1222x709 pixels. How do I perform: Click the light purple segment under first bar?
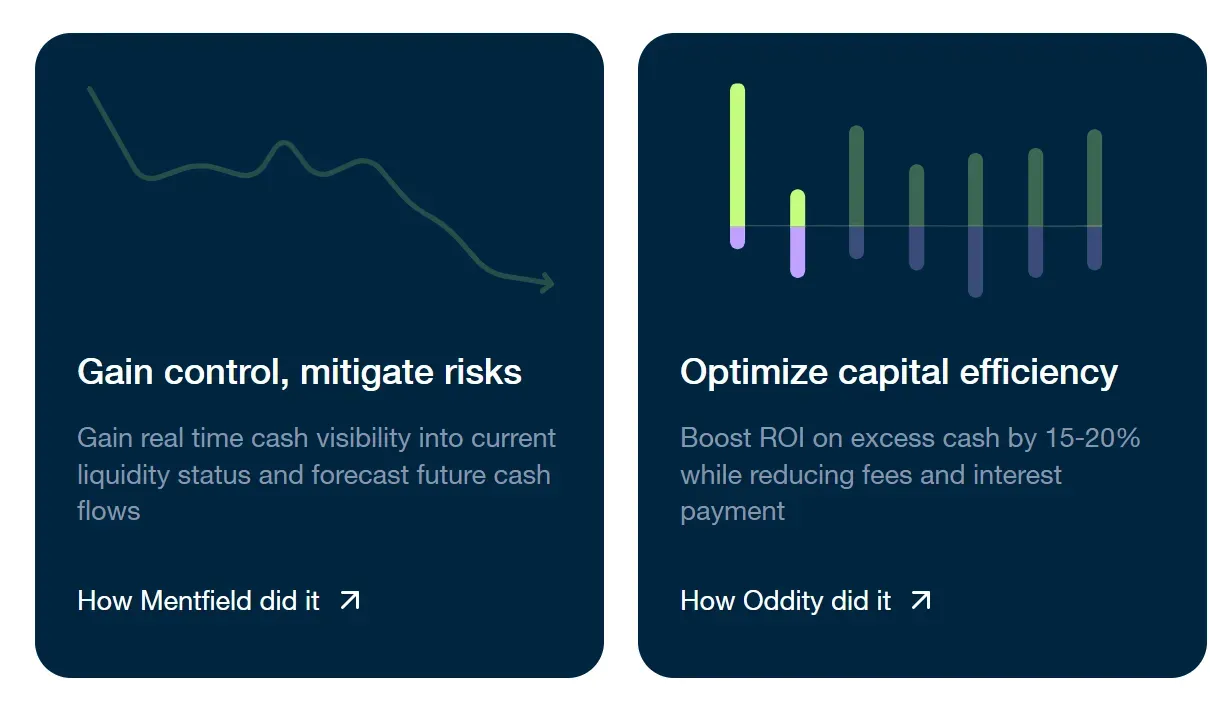click(738, 237)
